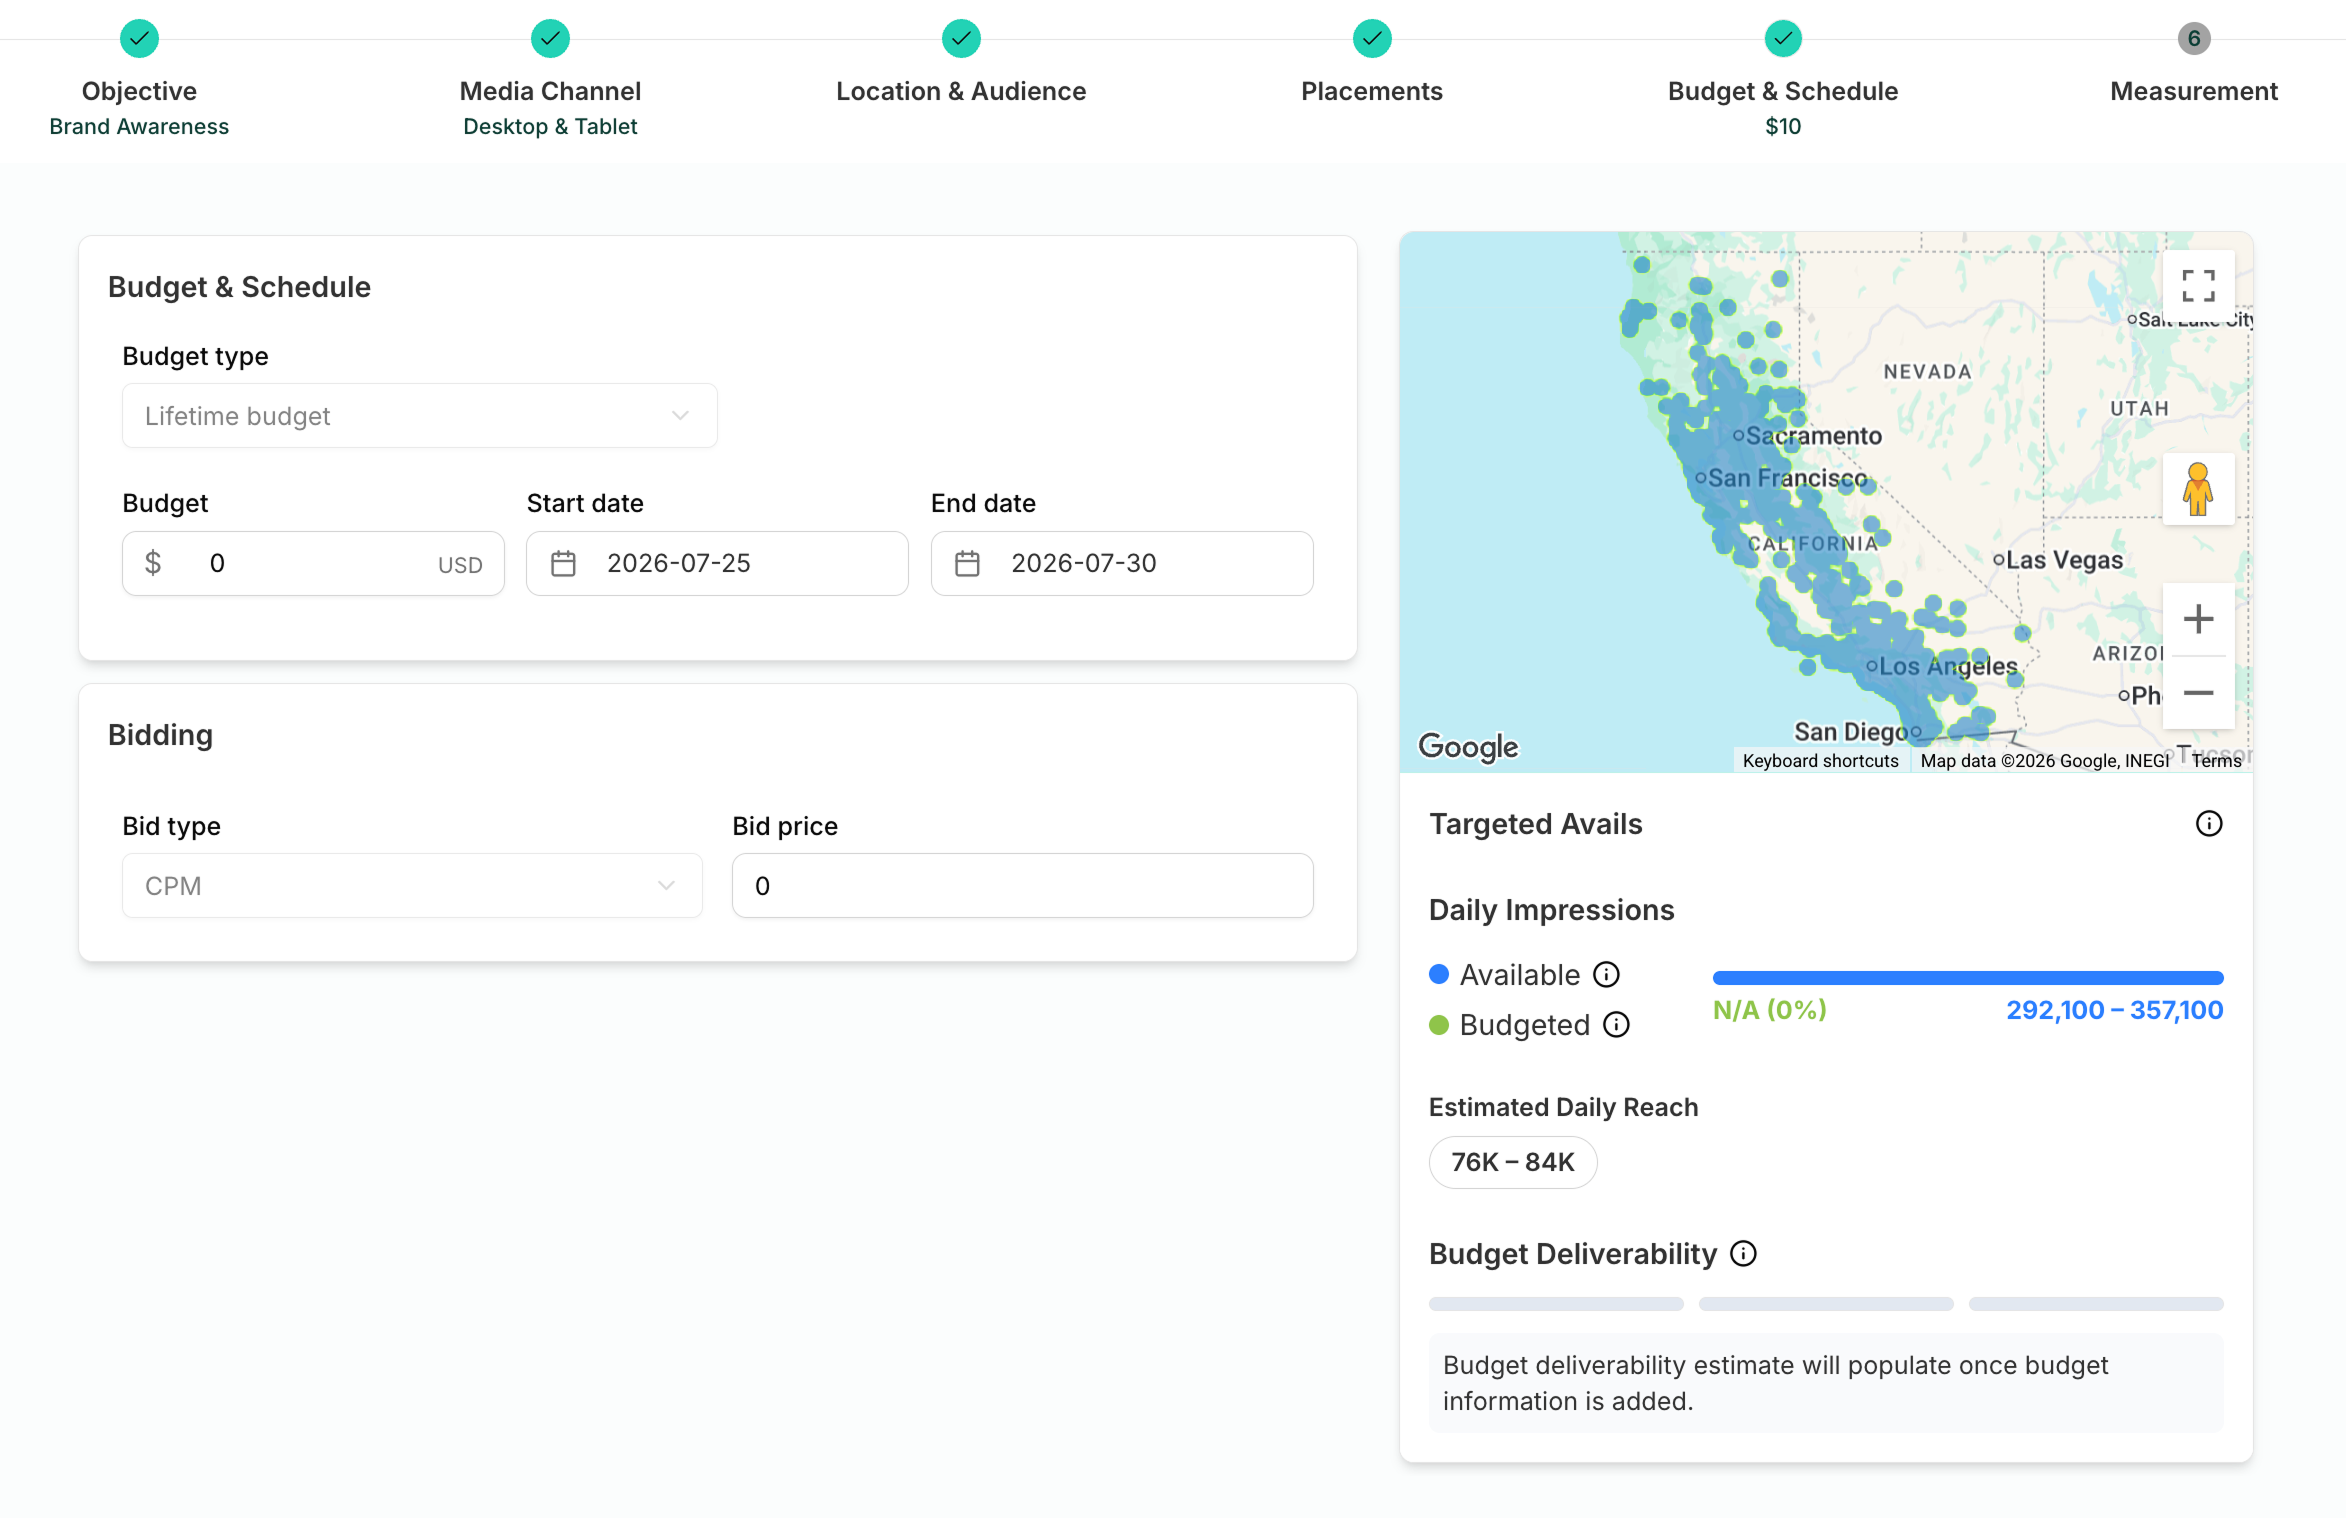Viewport: 2346px width, 1518px height.
Task: Click the Bid price input field
Action: [x=1022, y=886]
